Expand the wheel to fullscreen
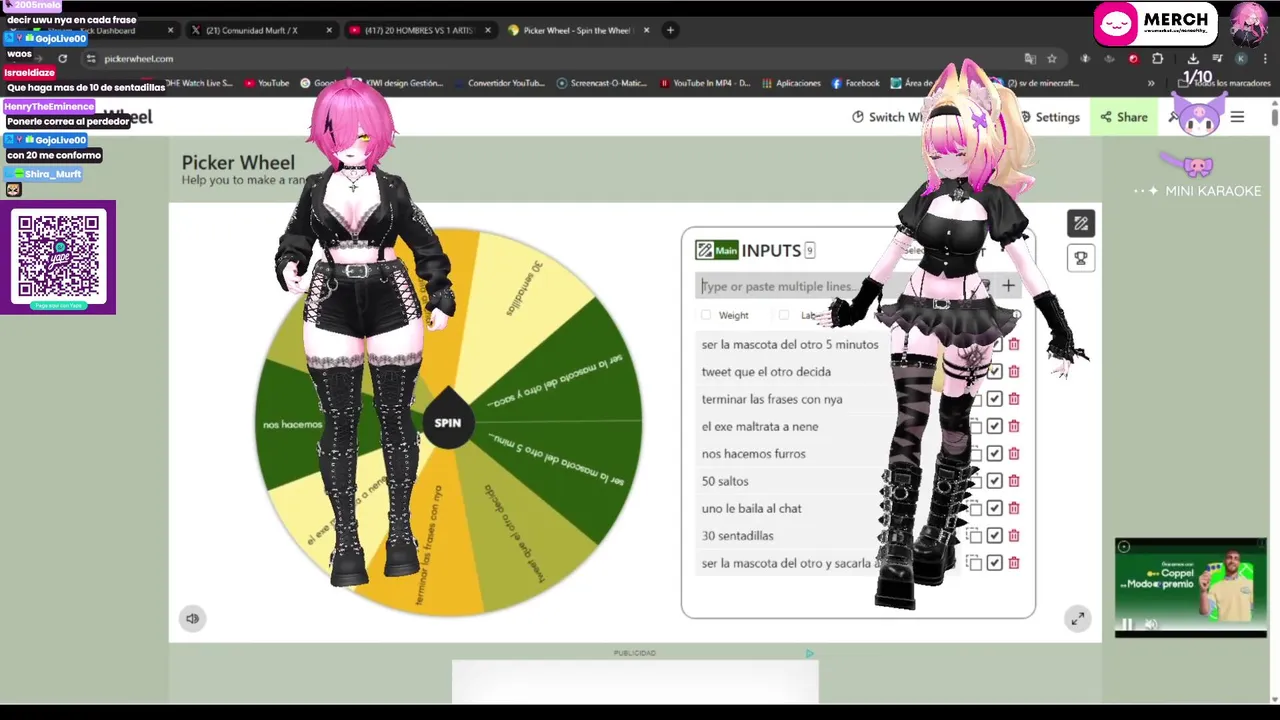This screenshot has height=720, width=1280. click(x=1078, y=619)
